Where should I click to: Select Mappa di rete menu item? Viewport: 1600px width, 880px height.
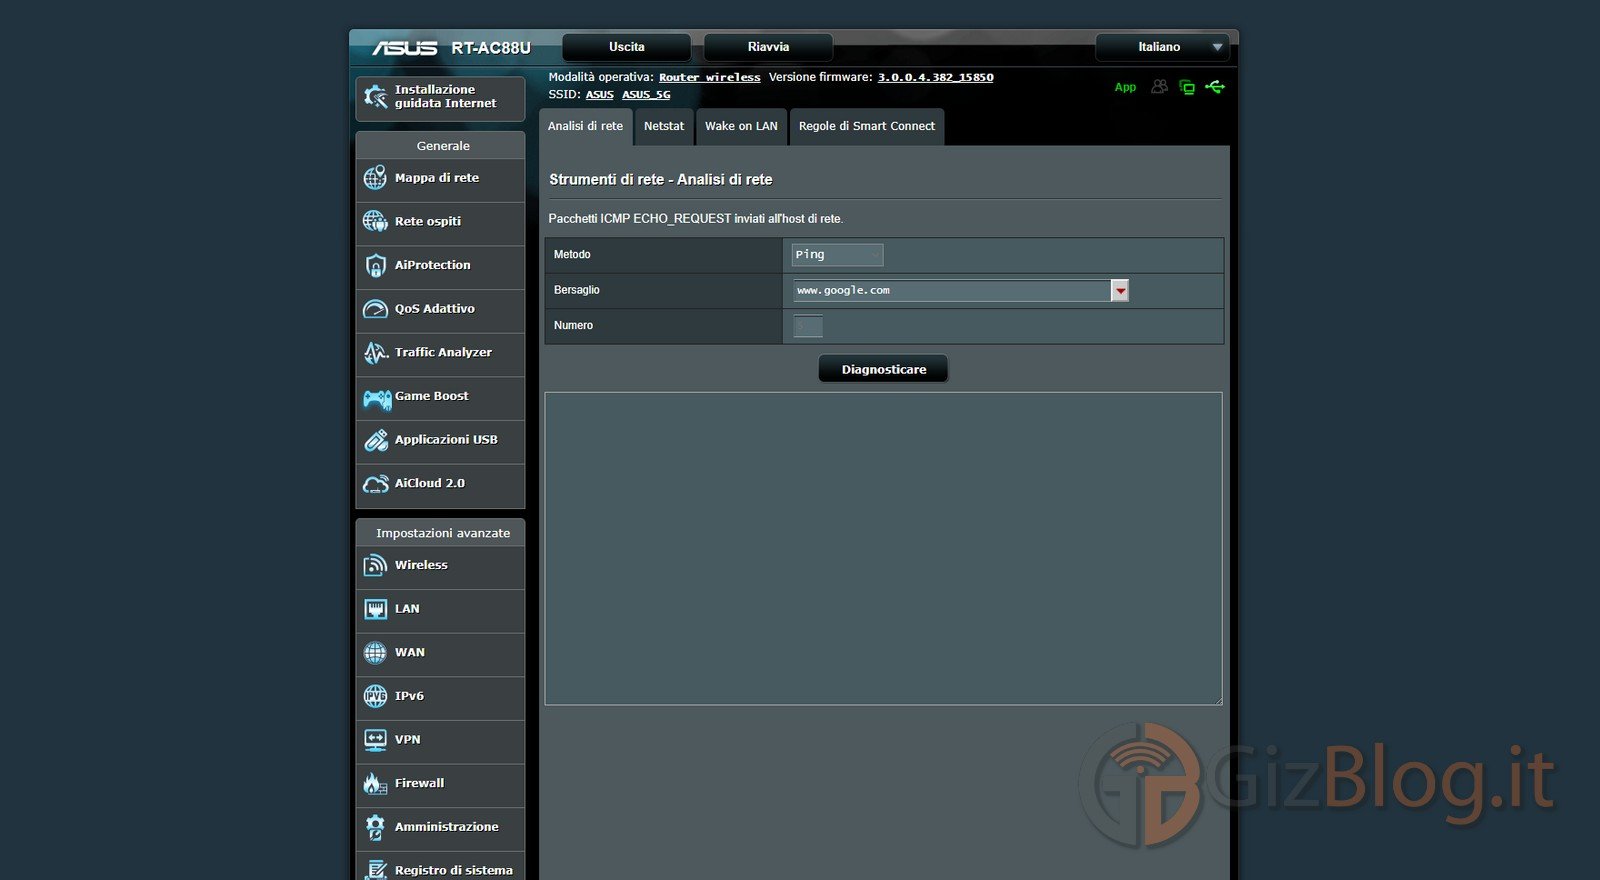coord(440,178)
